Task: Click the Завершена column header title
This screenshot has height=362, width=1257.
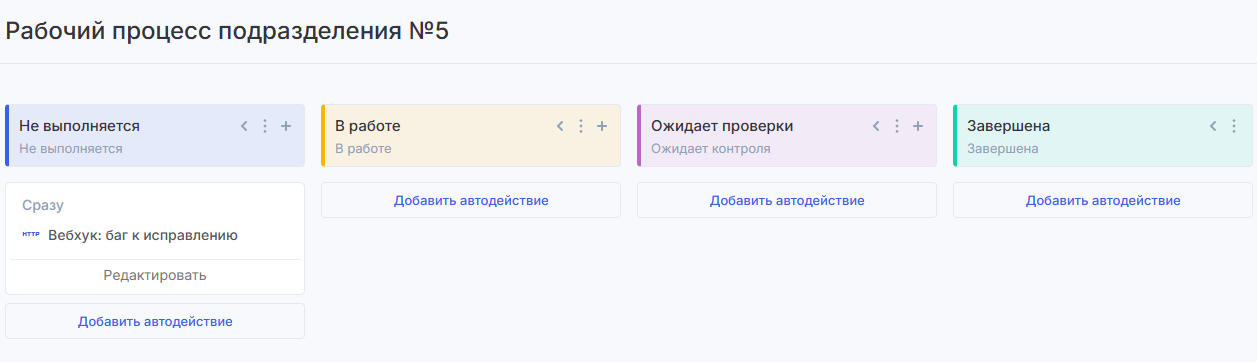Action: pos(1008,126)
